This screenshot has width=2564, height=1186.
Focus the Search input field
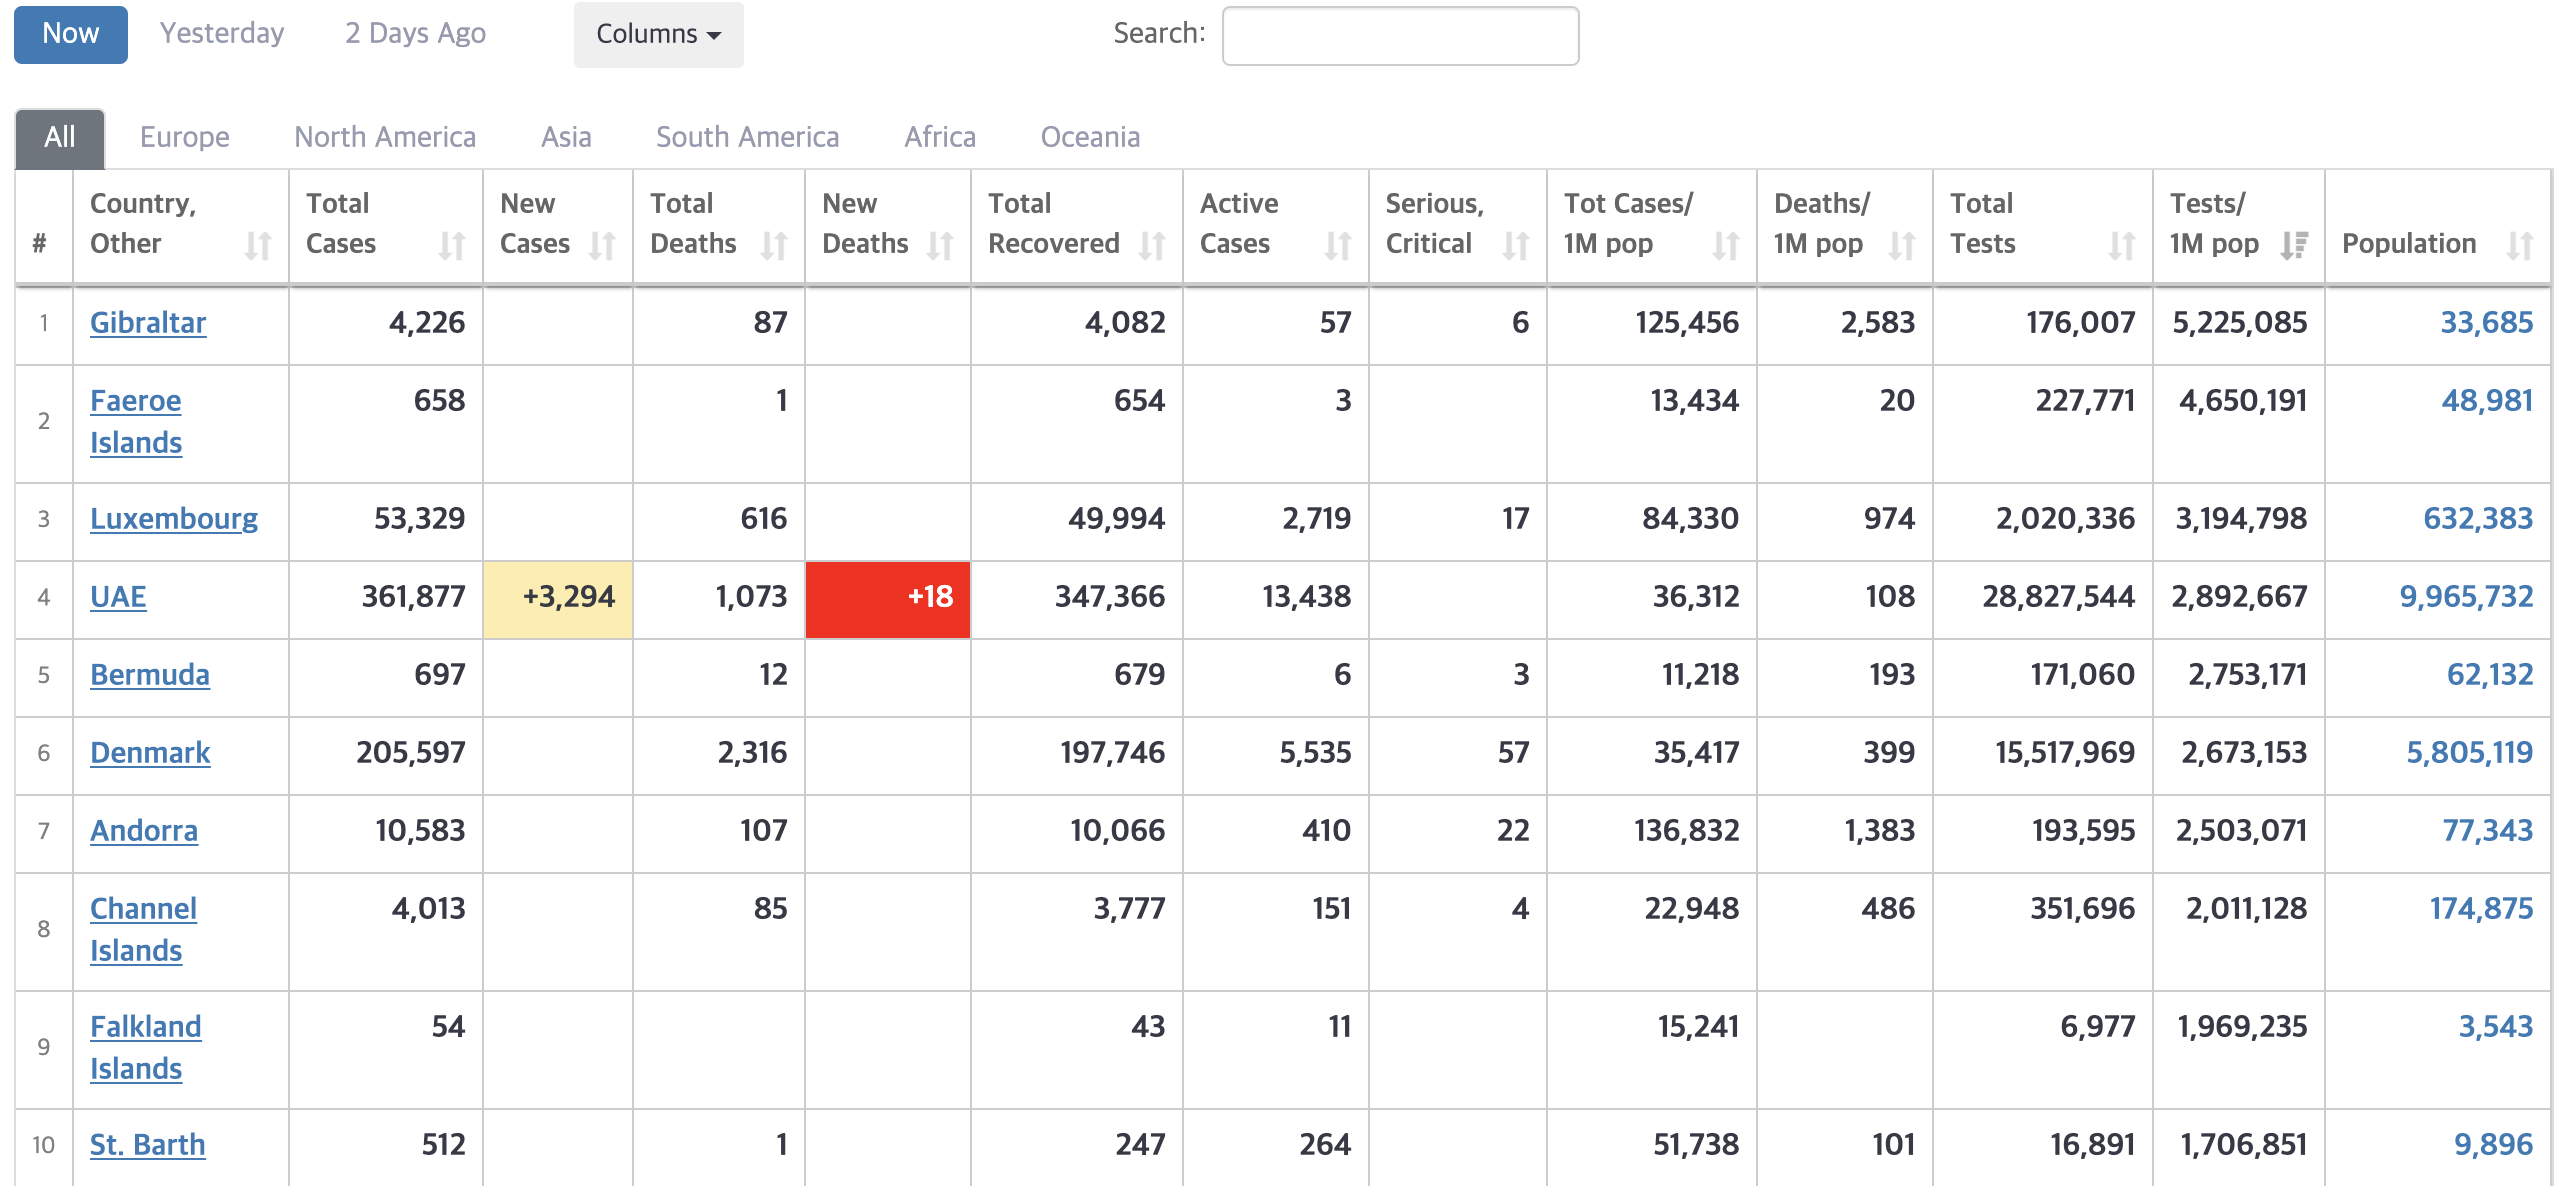1400,36
